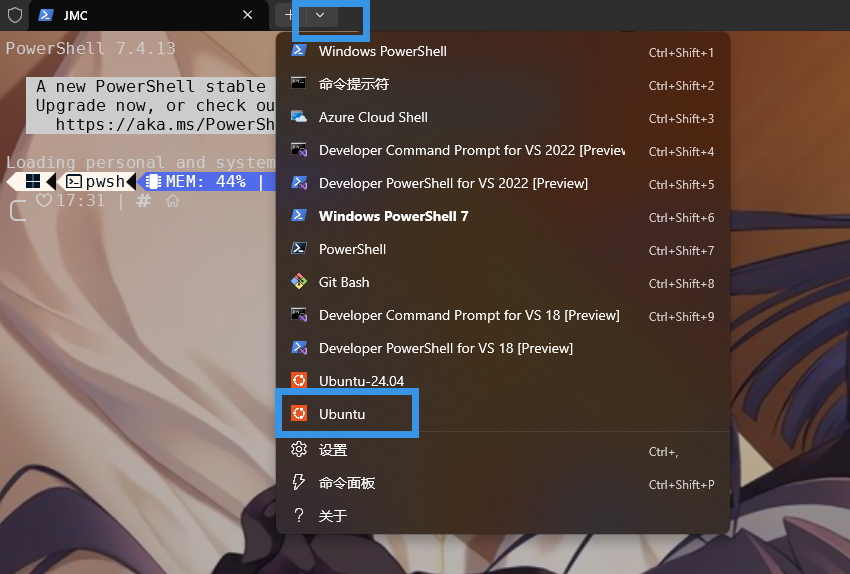Click the Git Bash diamond icon
The image size is (850, 574).
pos(299,281)
